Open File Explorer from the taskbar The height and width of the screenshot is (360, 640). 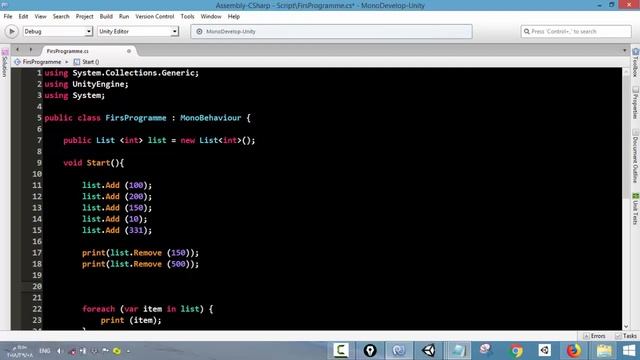click(604, 350)
